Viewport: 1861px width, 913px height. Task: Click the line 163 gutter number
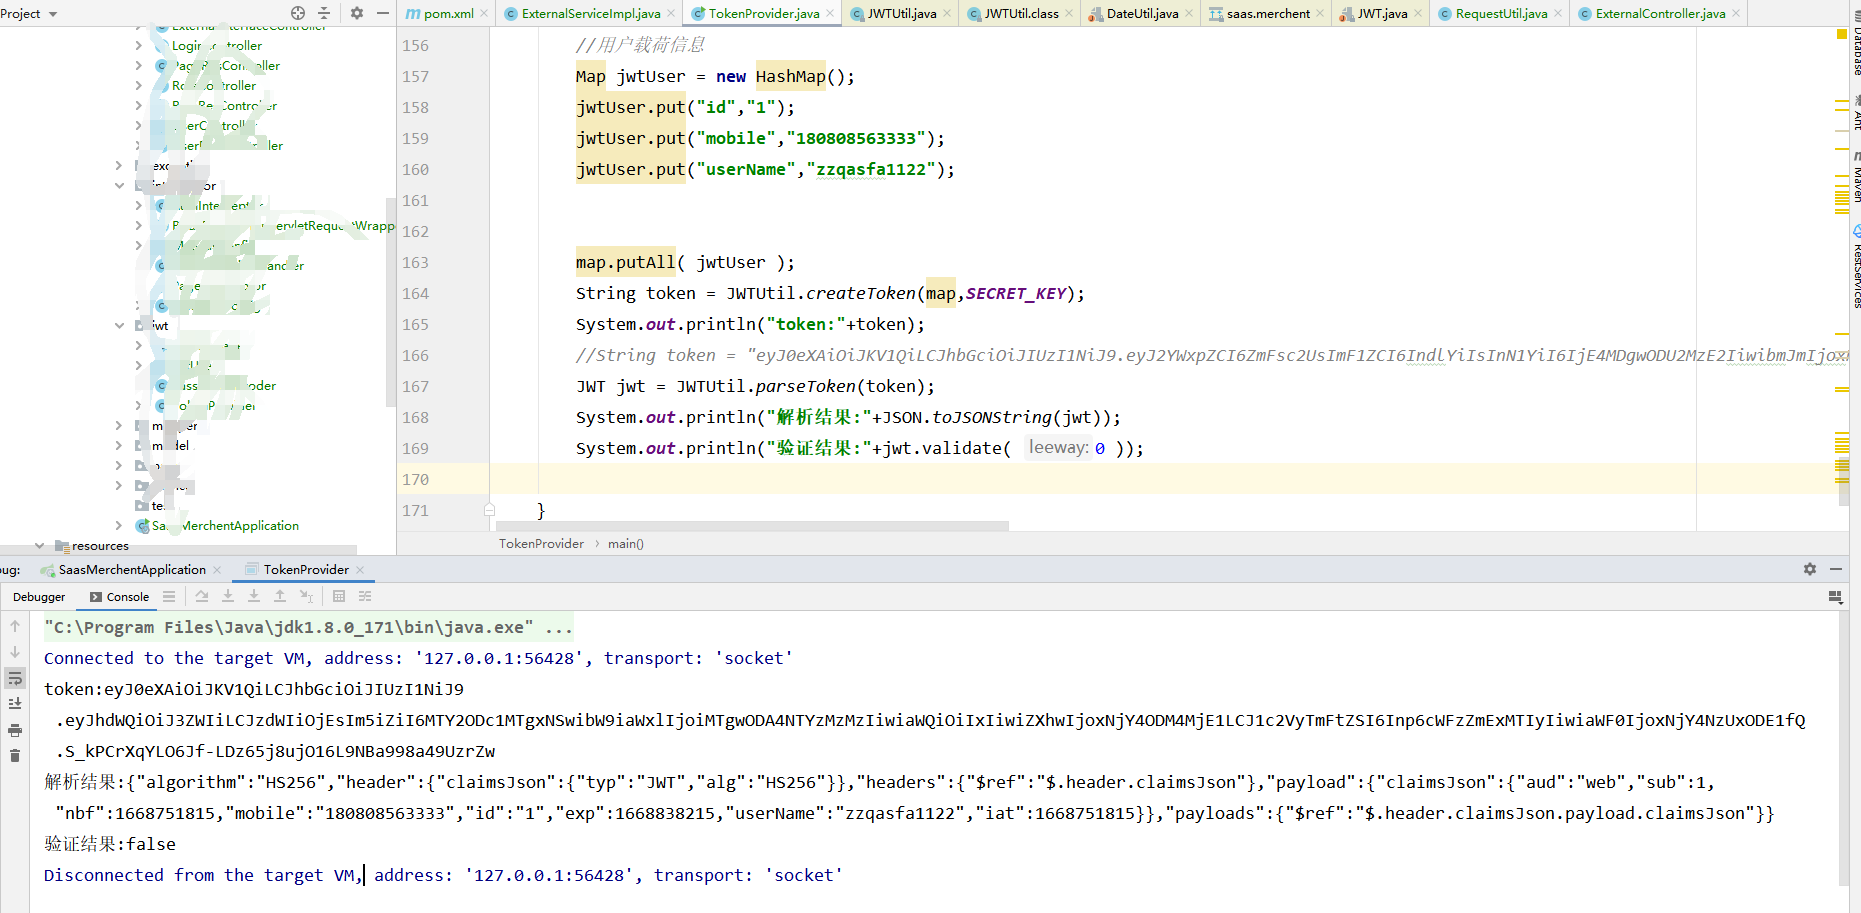(x=415, y=262)
